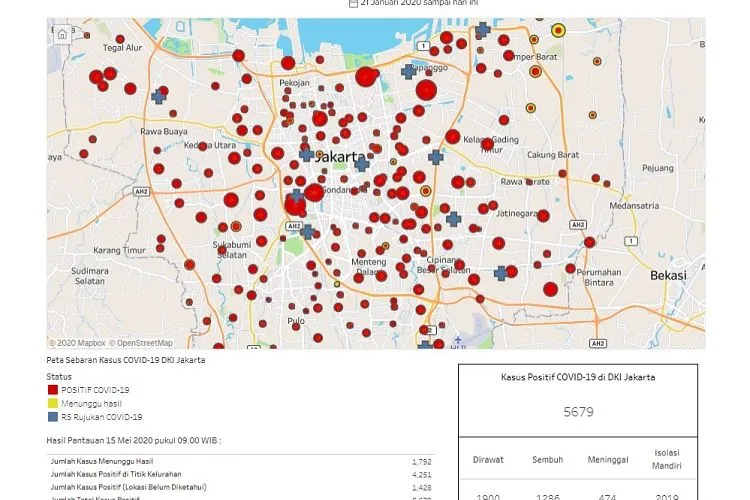This screenshot has width=750, height=500.
Task: Click the calendar icon beside the date range
Action: point(353,3)
